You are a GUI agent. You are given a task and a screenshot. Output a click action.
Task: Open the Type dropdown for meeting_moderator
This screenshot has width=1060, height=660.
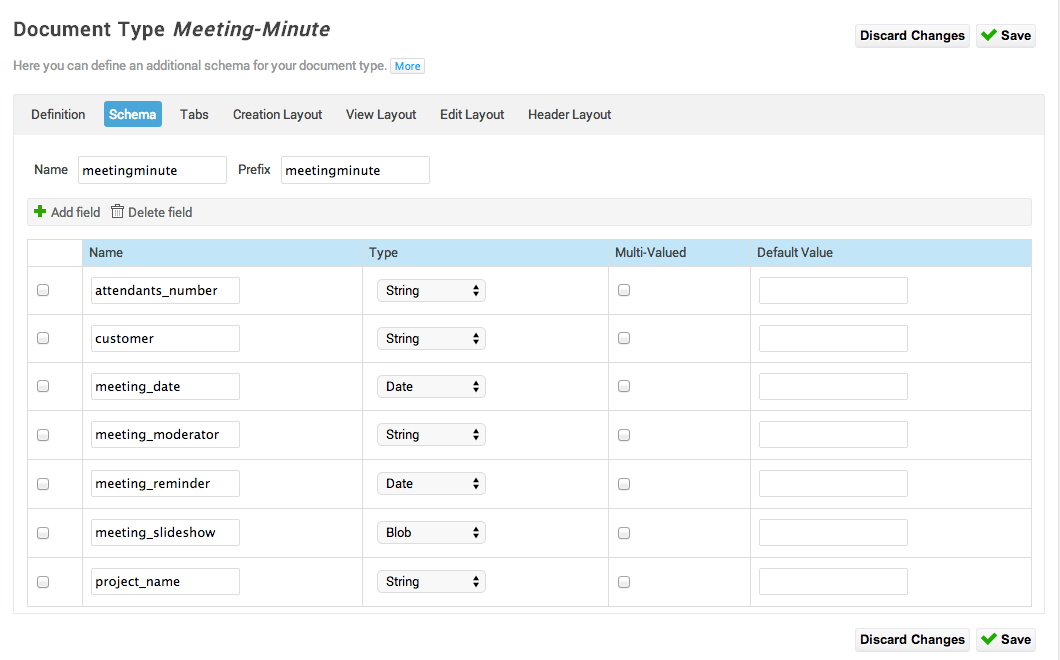click(x=431, y=435)
